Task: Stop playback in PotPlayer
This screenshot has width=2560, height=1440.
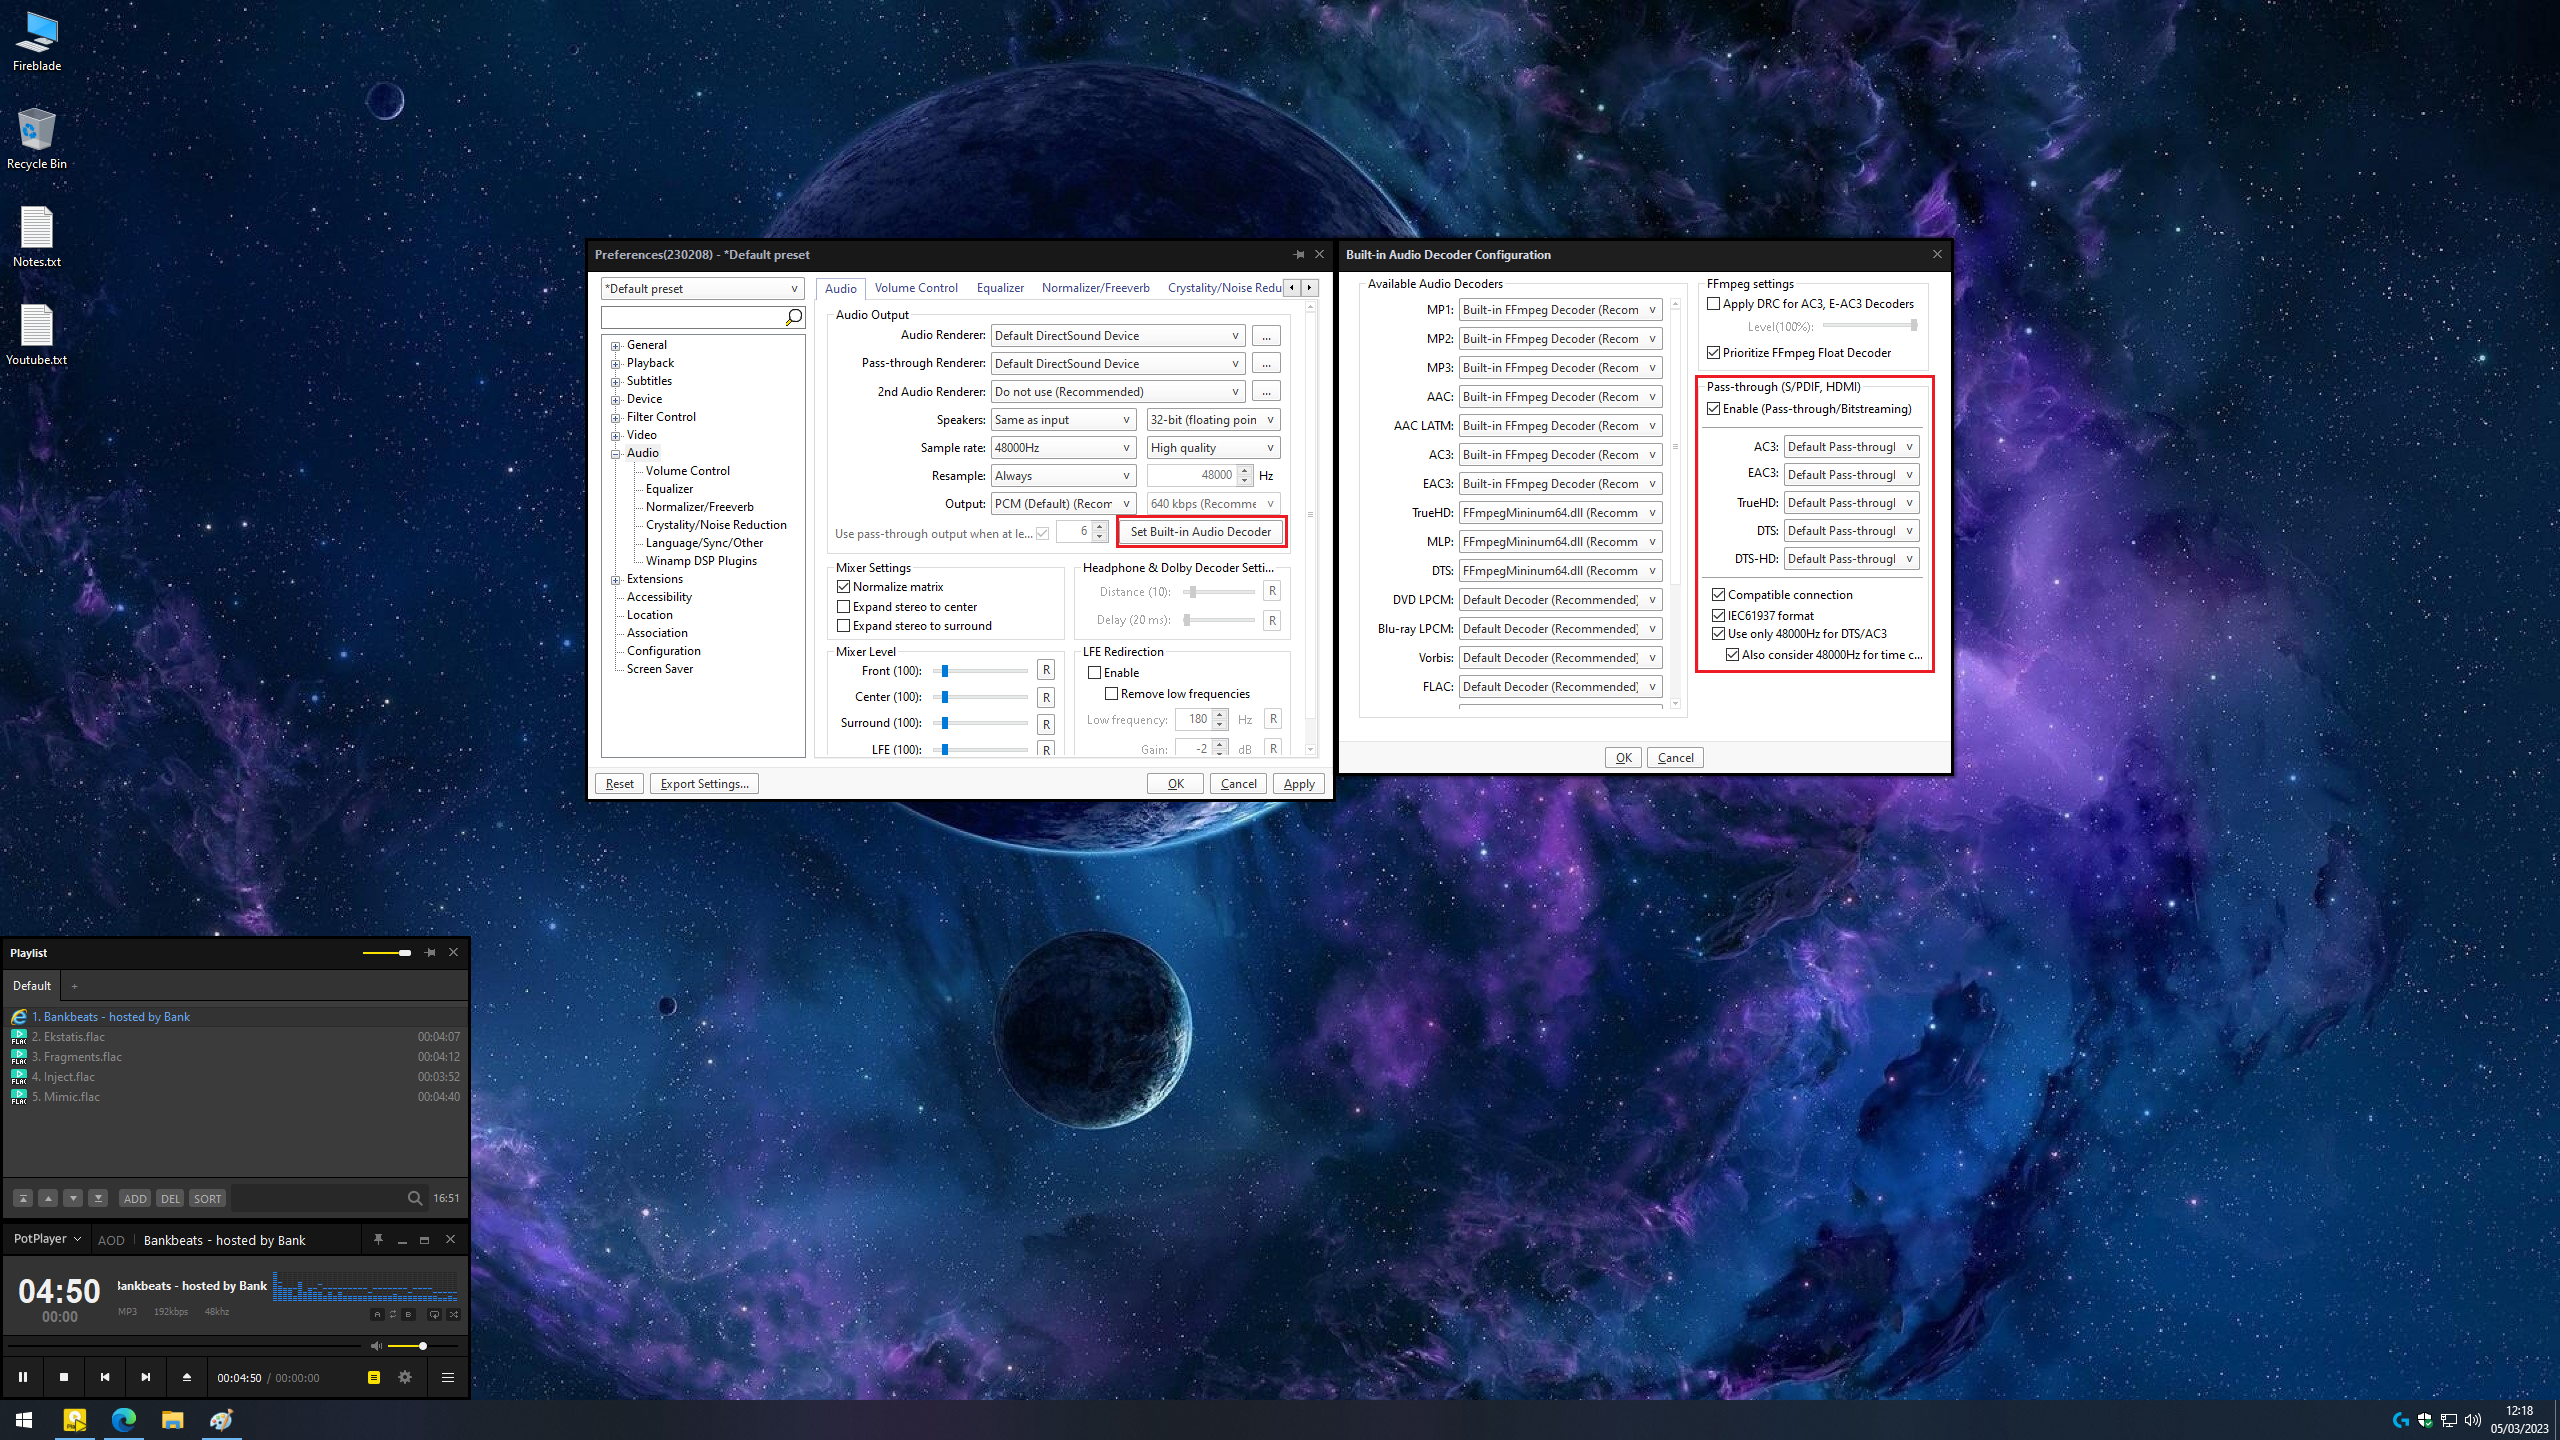Action: (x=64, y=1377)
